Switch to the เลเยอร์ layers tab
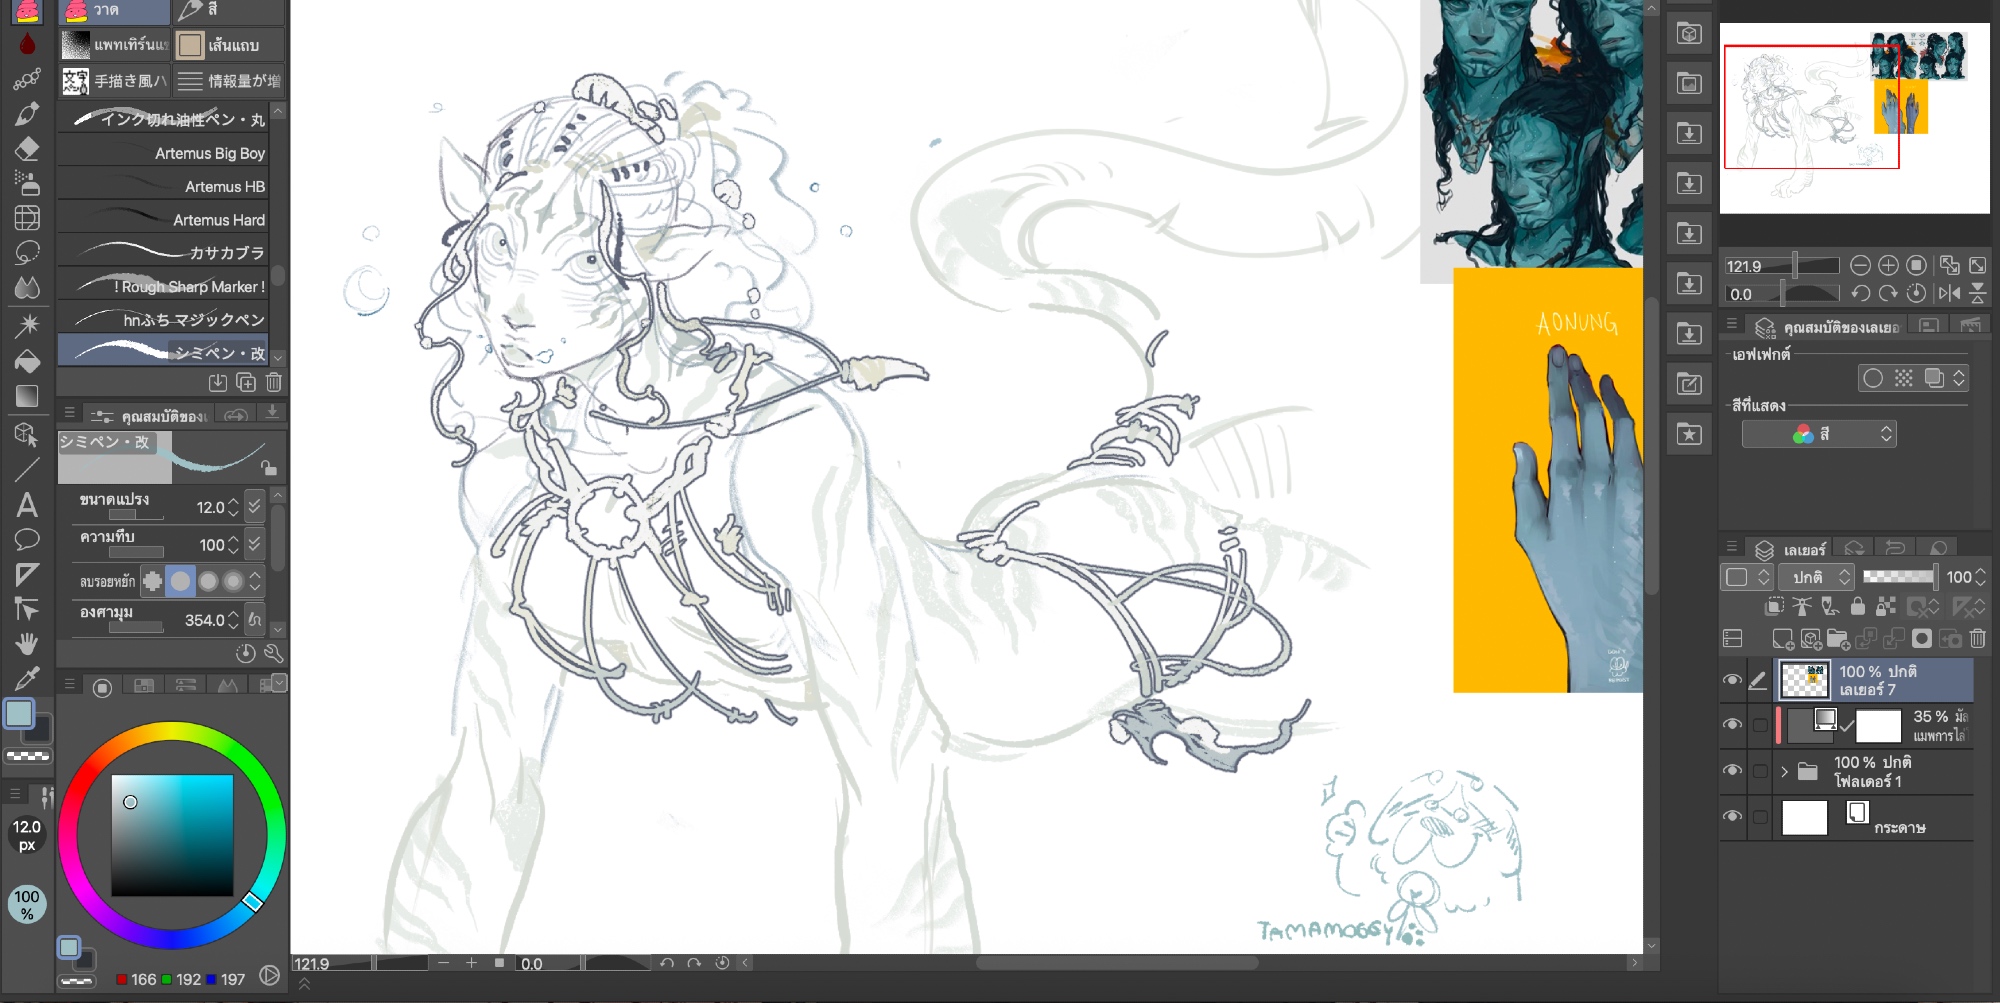 point(1791,549)
